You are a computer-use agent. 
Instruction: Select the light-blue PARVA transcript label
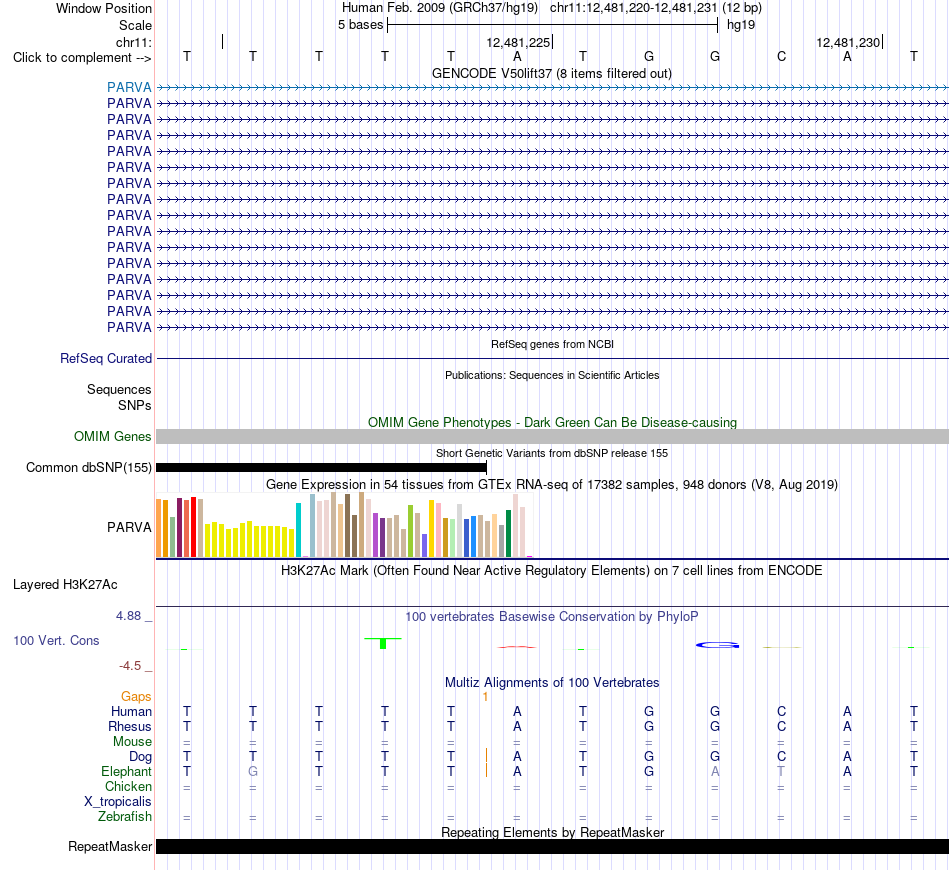pyautogui.click(x=129, y=87)
